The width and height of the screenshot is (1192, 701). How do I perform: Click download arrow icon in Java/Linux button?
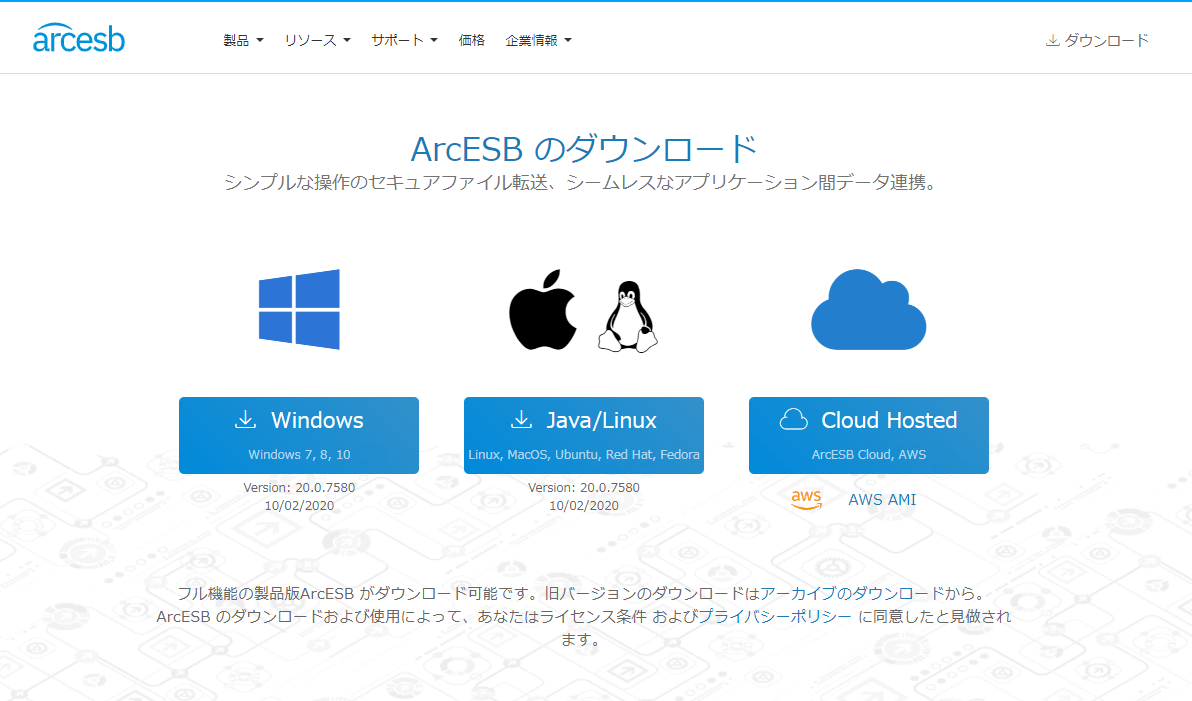point(522,420)
